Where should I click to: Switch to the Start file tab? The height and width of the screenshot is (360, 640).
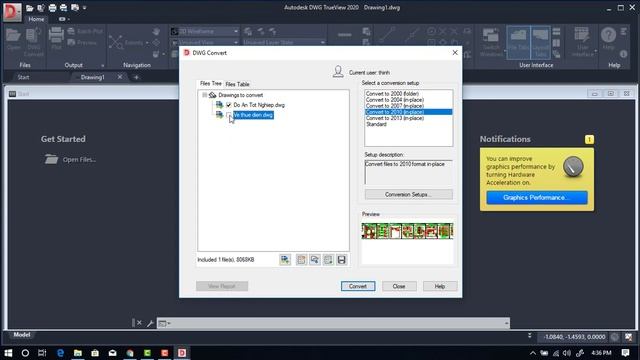click(23, 77)
